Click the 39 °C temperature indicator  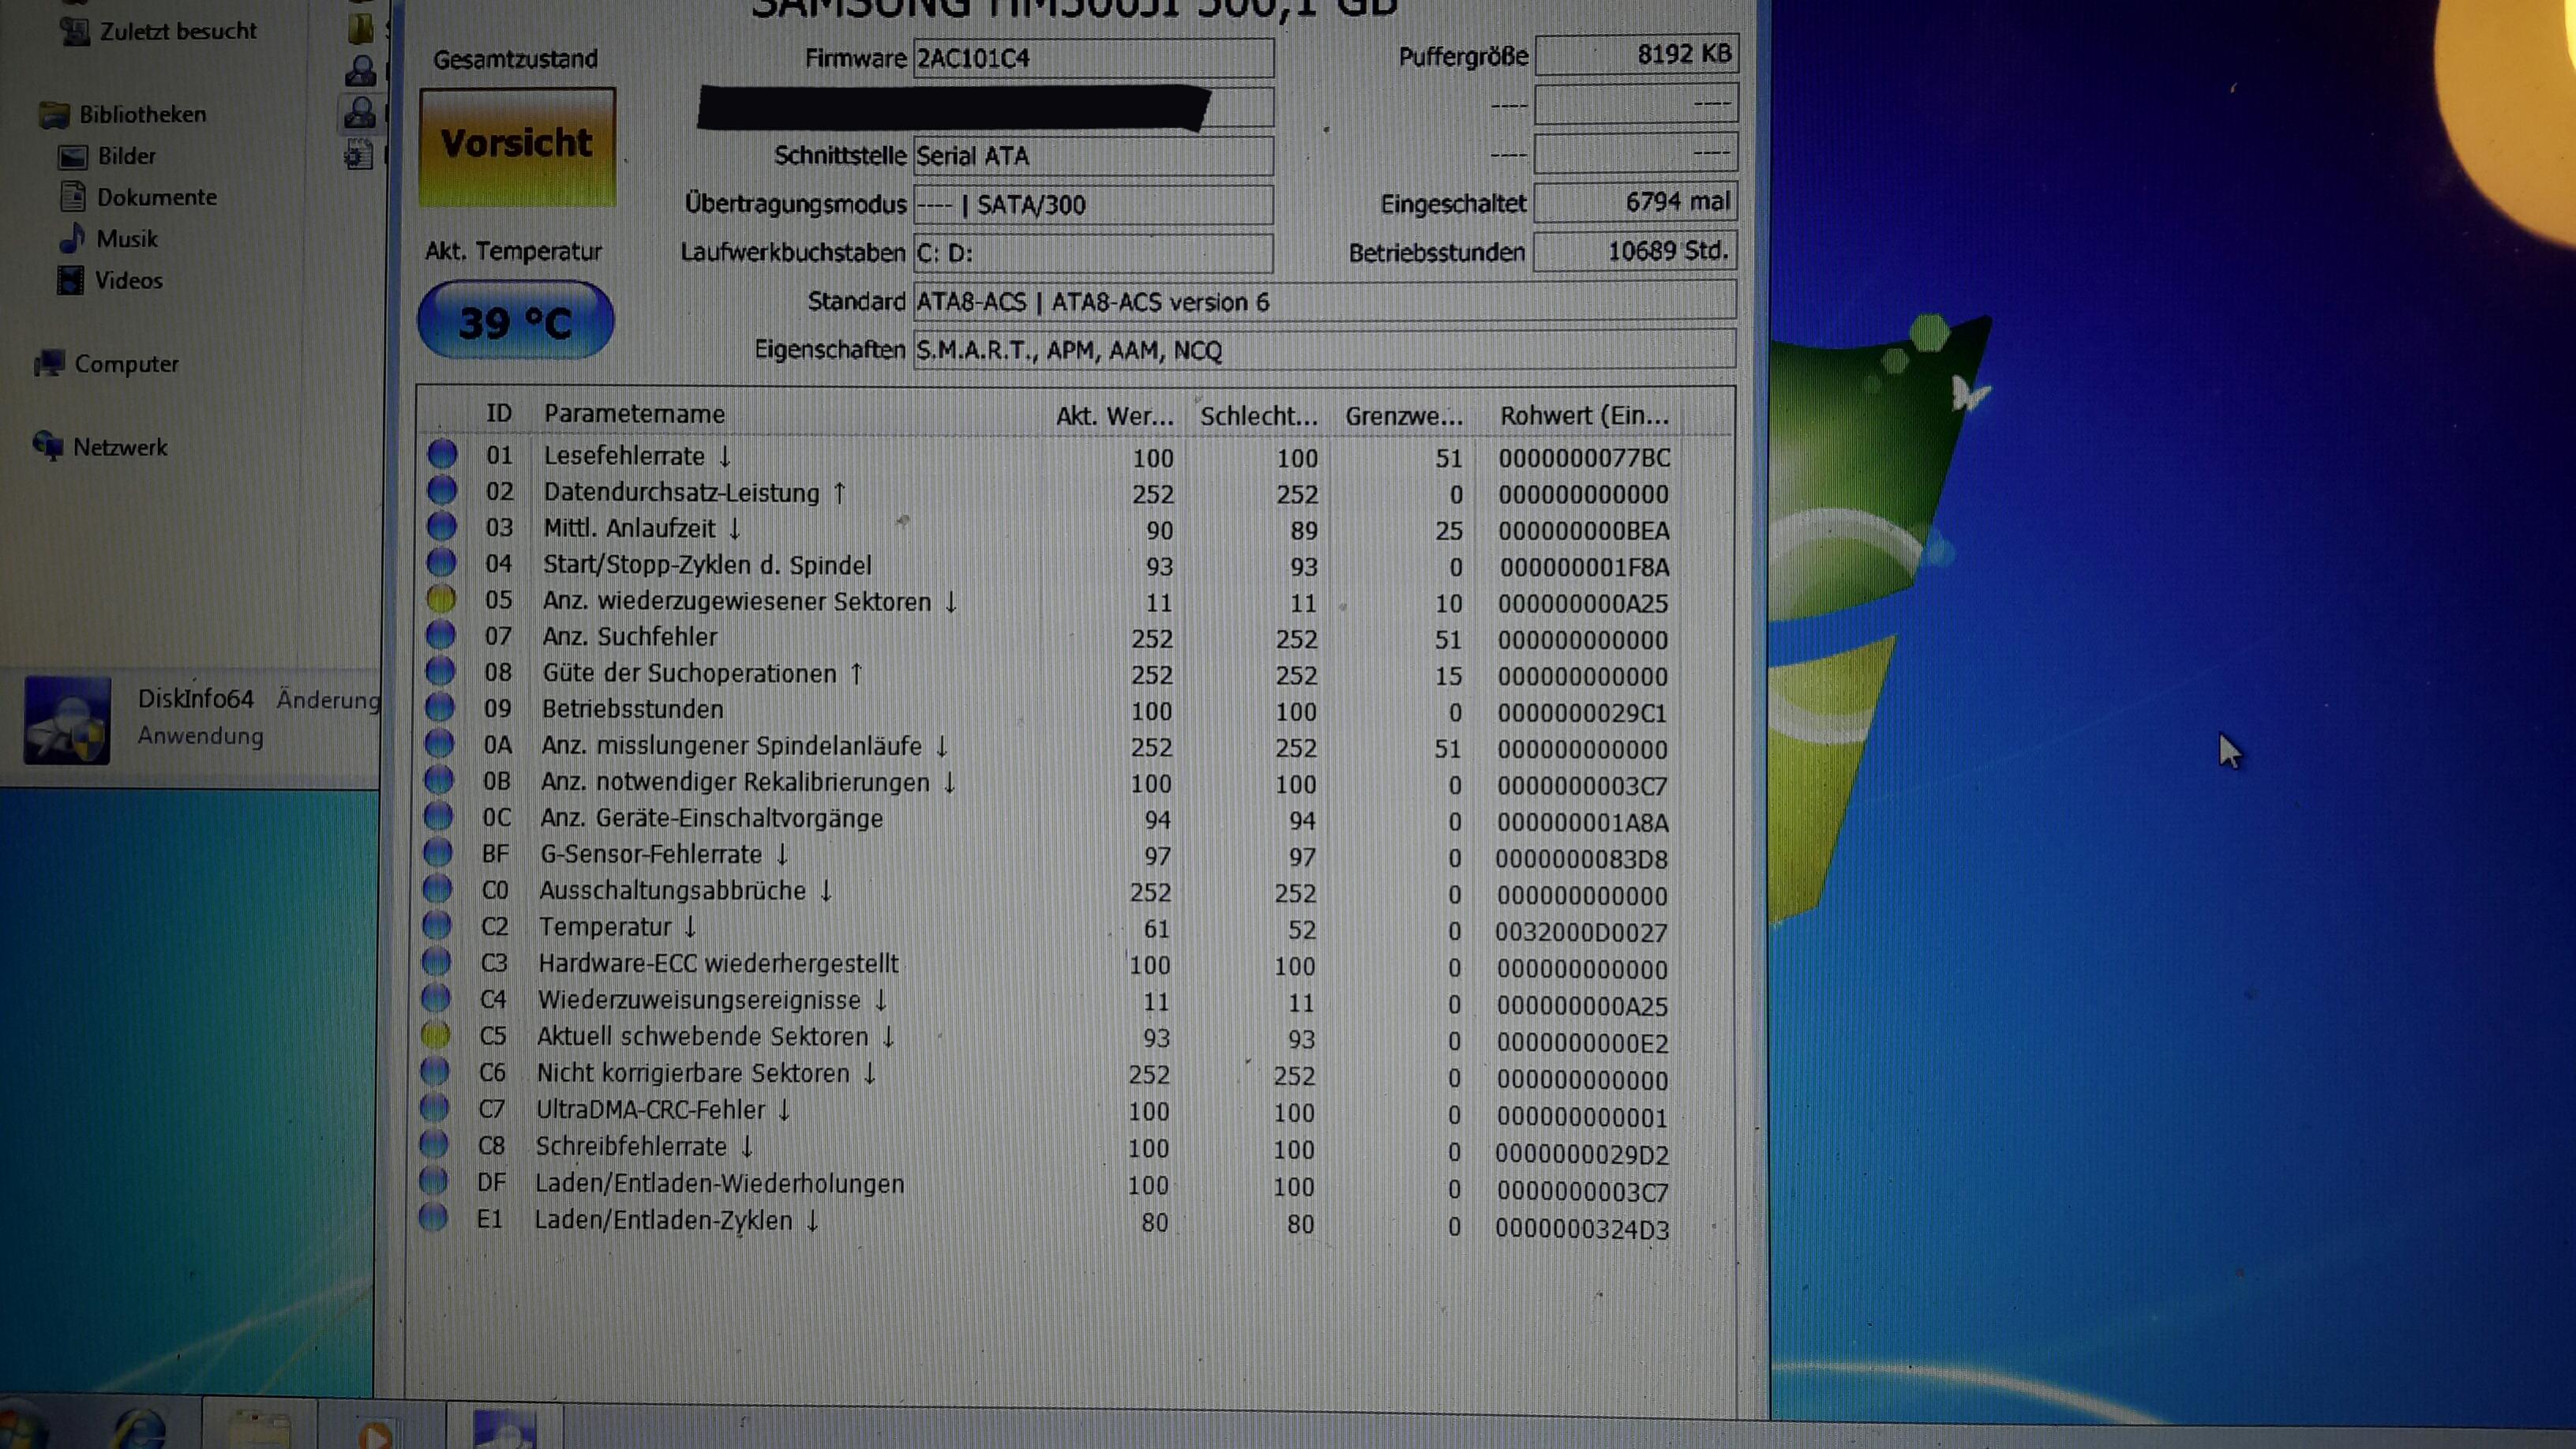515,321
